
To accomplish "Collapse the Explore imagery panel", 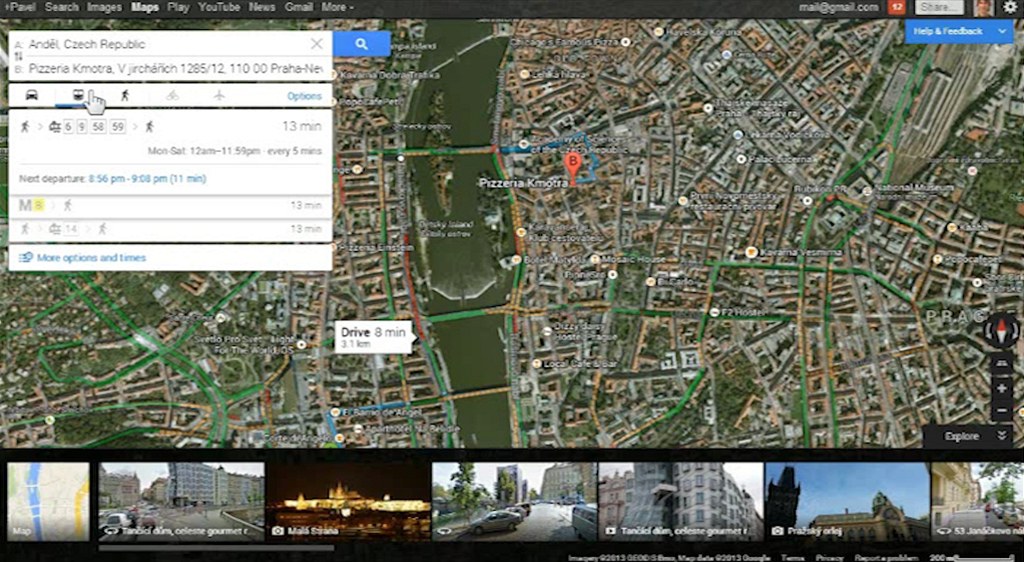I will pyautogui.click(x=1002, y=436).
